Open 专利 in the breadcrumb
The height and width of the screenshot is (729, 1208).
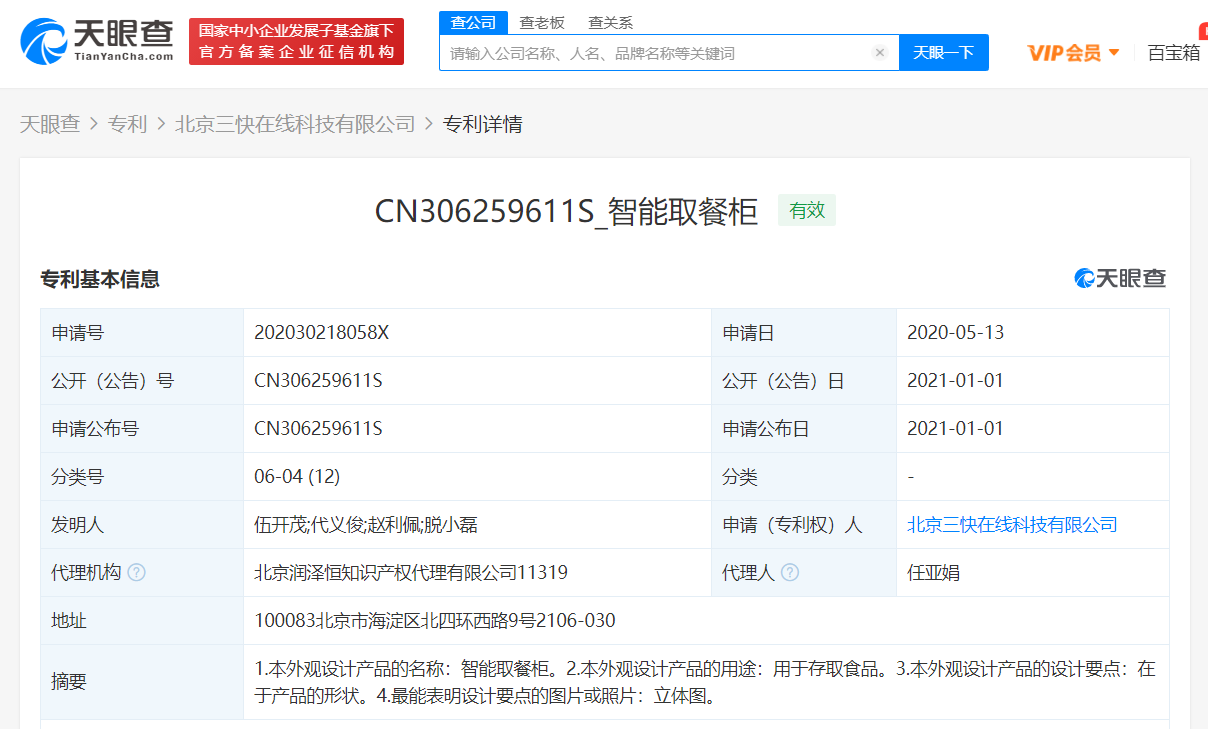[127, 124]
